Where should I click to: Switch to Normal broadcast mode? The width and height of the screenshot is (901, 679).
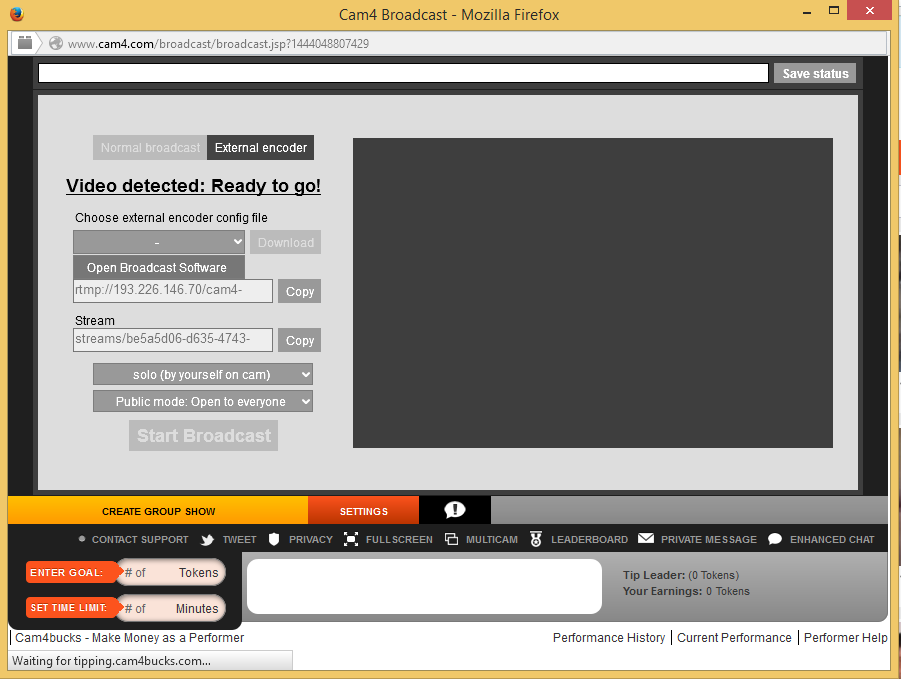pos(150,148)
